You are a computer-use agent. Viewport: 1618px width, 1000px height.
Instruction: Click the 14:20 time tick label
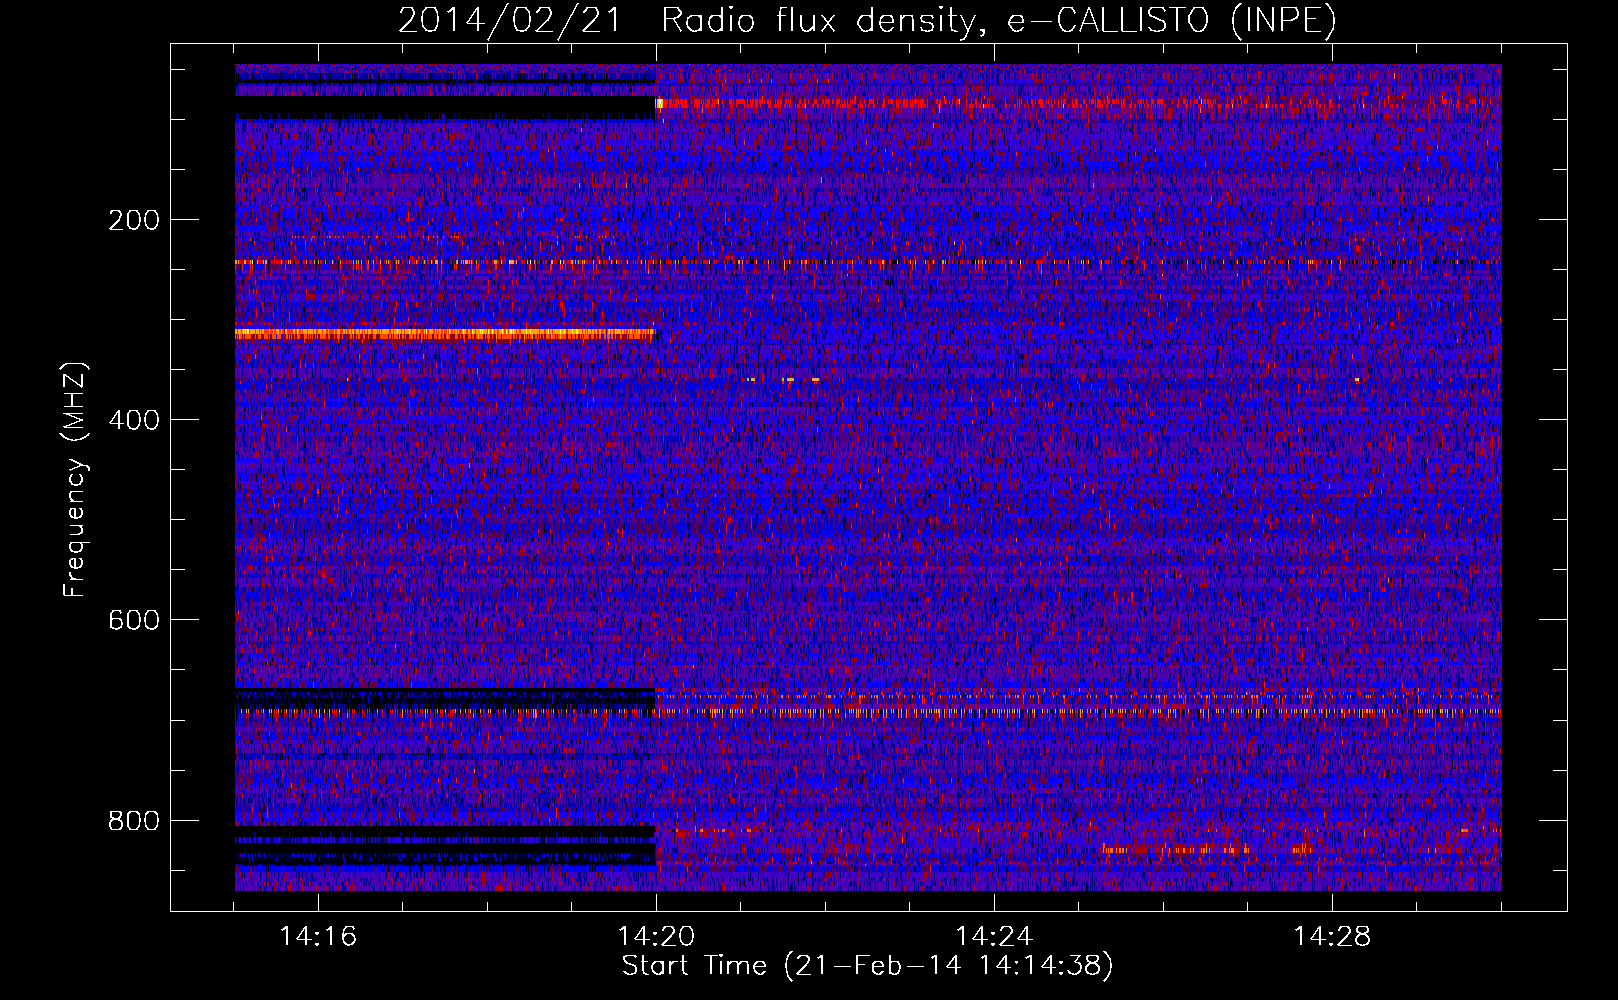point(656,936)
